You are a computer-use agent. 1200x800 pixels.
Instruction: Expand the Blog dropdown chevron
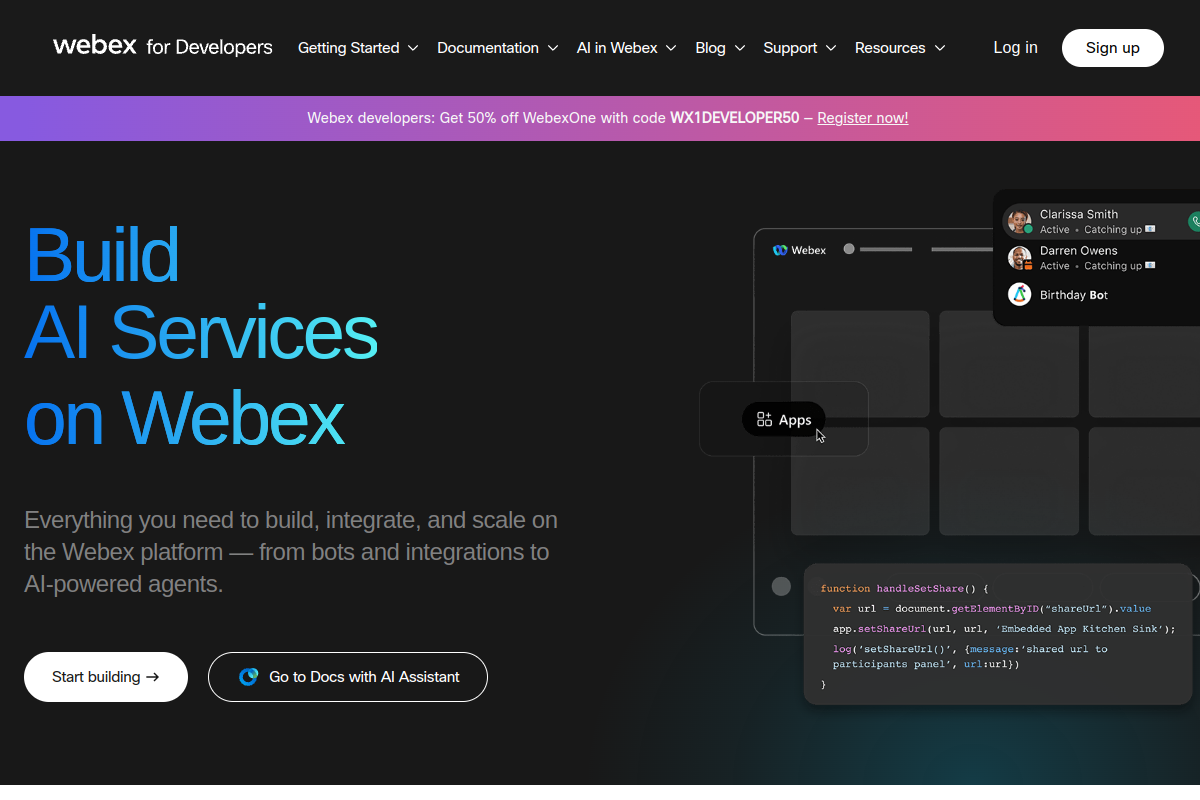739,48
